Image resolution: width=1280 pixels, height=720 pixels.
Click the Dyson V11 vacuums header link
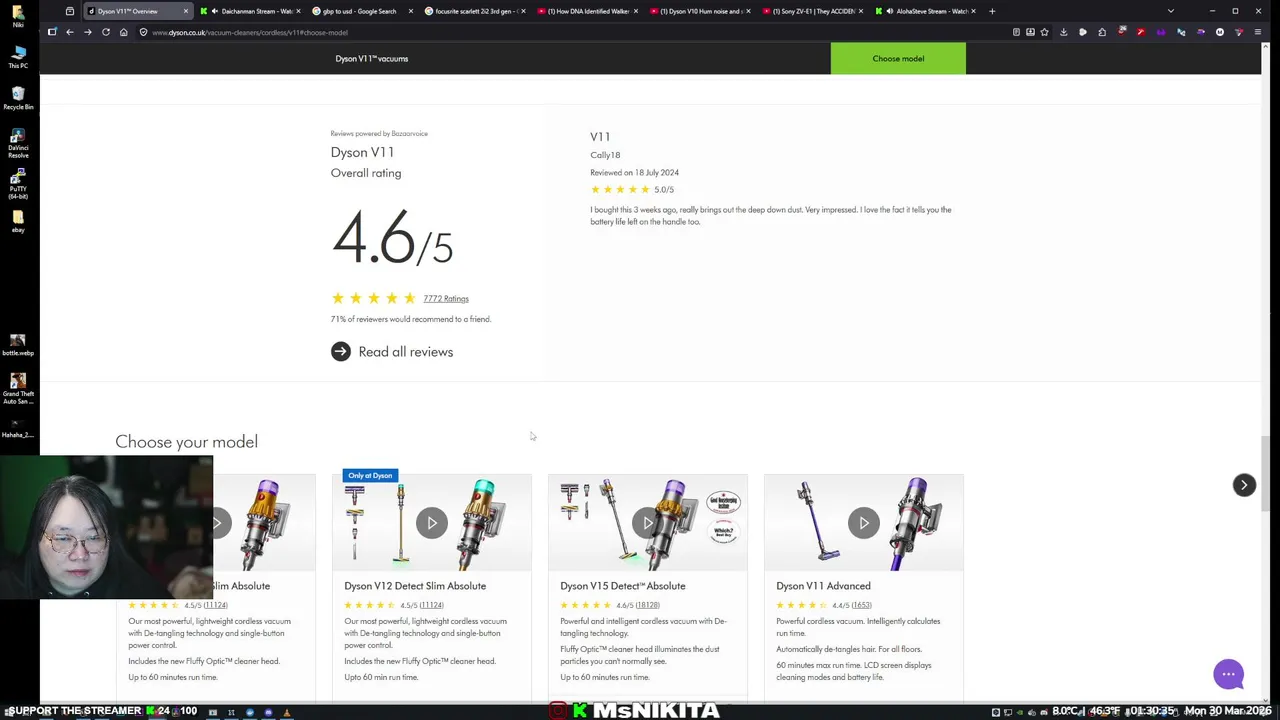(371, 58)
